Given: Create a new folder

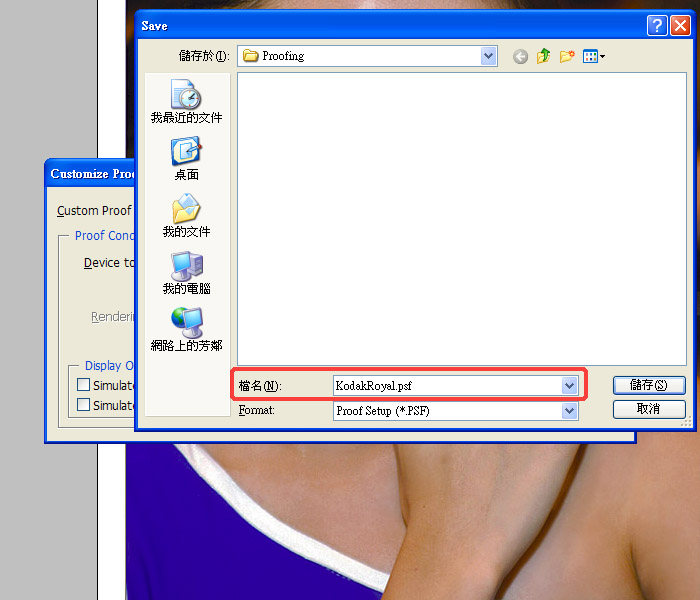Looking at the screenshot, I should click(x=567, y=57).
